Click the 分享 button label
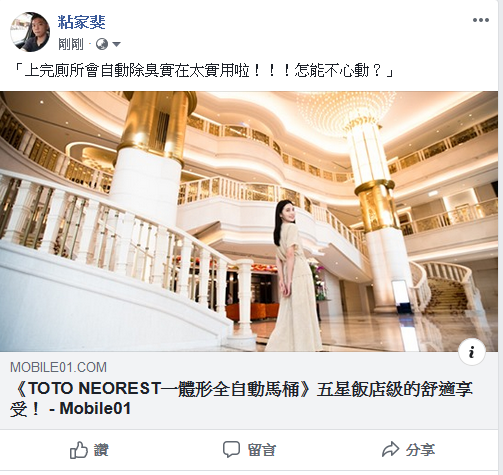Viewport: 503px width, 475px height. [420, 450]
